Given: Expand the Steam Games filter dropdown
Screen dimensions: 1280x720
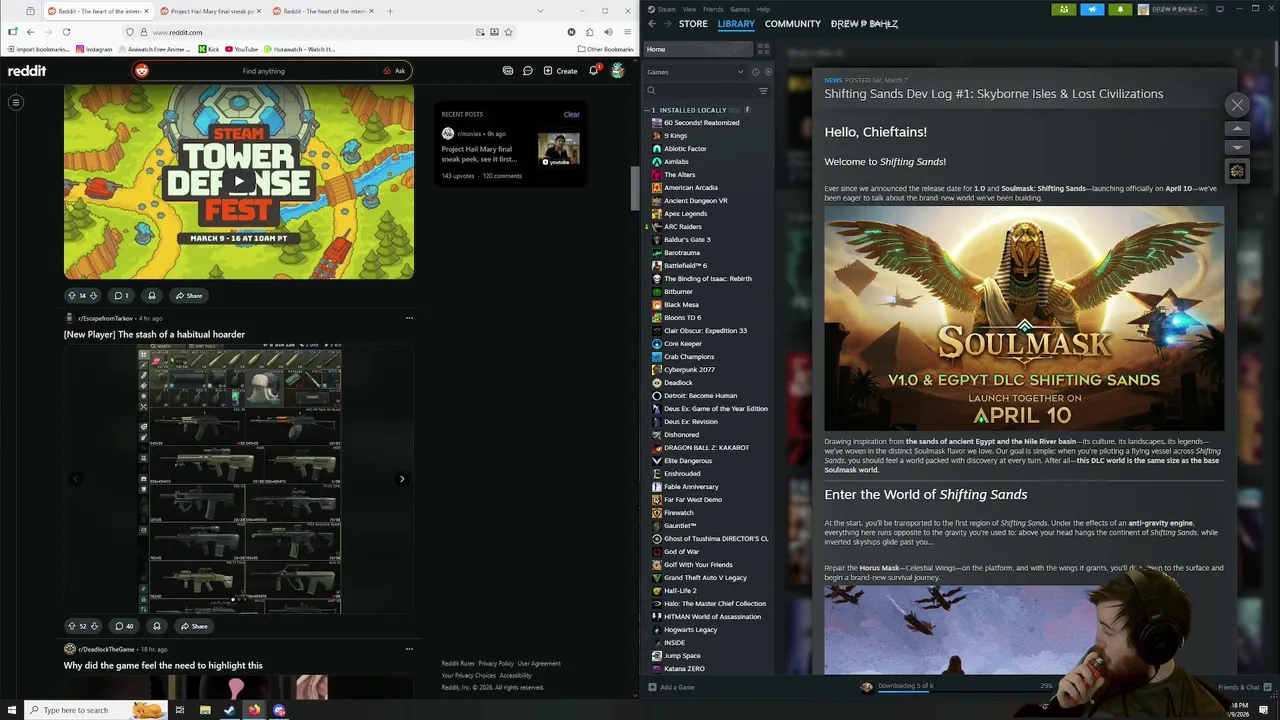Looking at the screenshot, I should coord(741,72).
